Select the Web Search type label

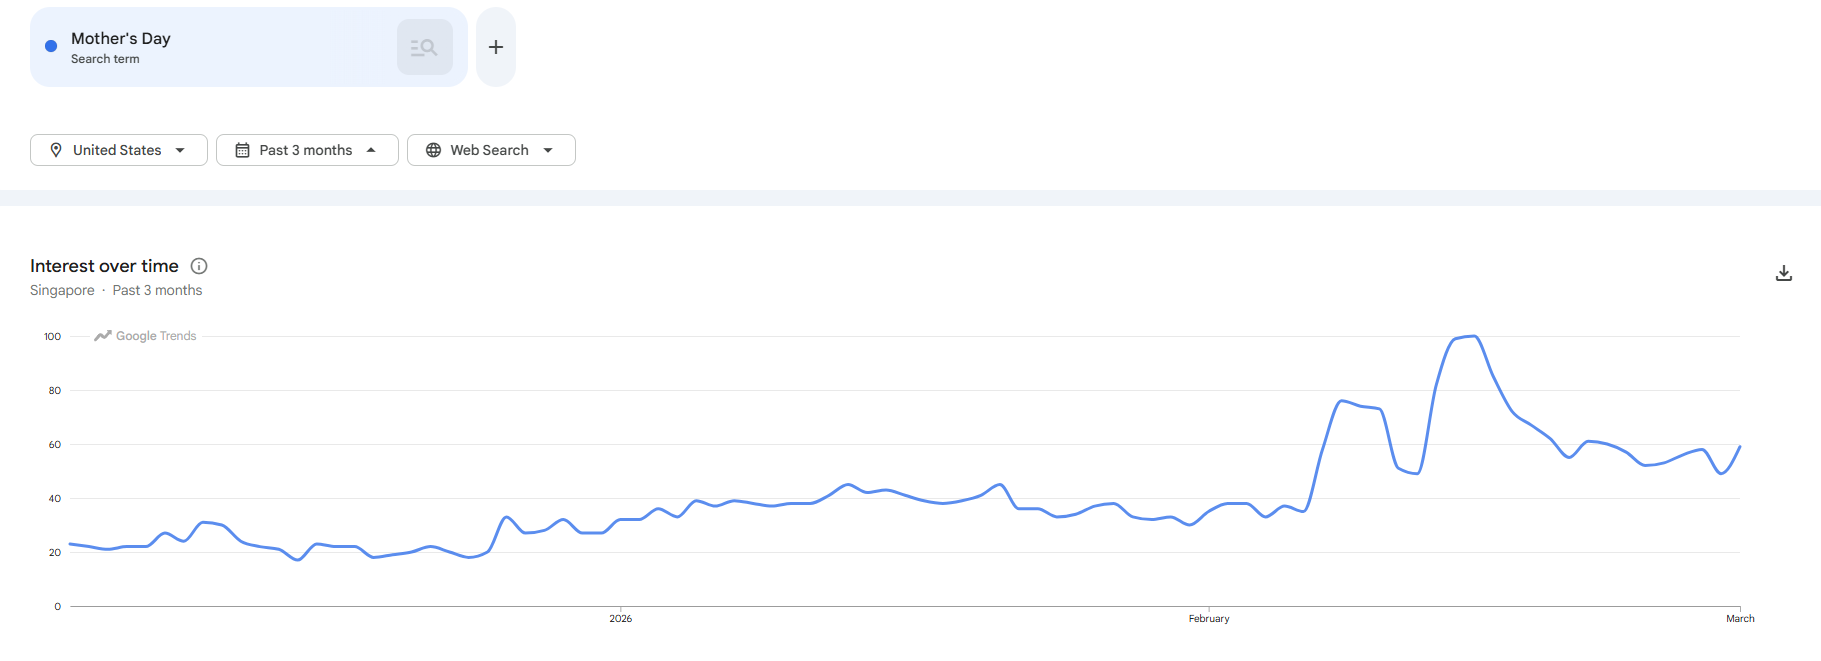coord(489,150)
